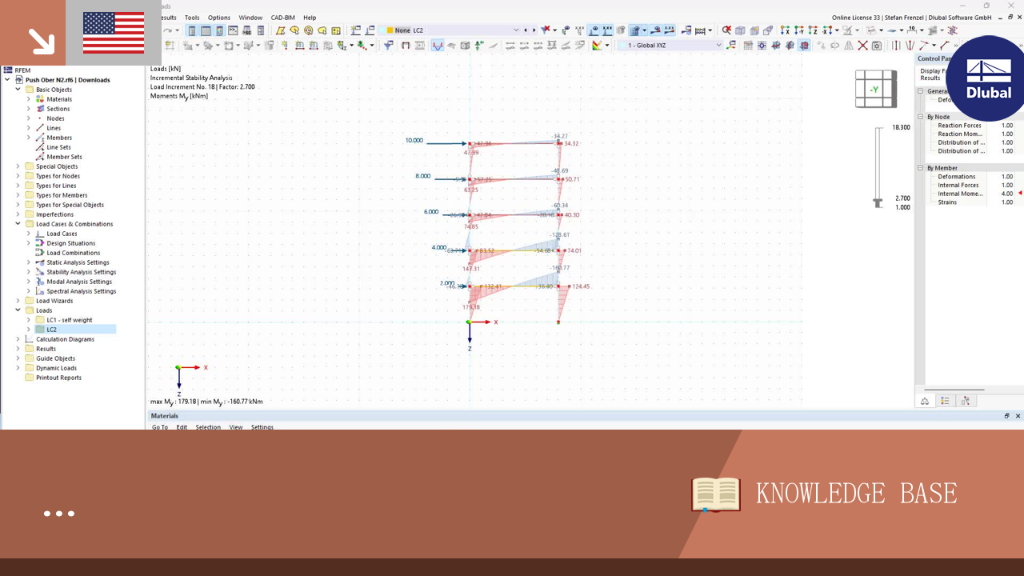Click the filter icon in Control Panel footer
Image resolution: width=1024 pixels, height=576 pixels.
click(965, 401)
